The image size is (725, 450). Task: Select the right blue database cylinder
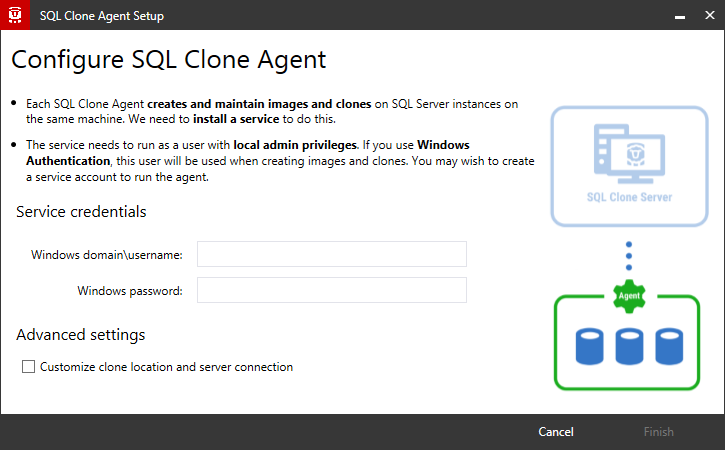coord(667,346)
